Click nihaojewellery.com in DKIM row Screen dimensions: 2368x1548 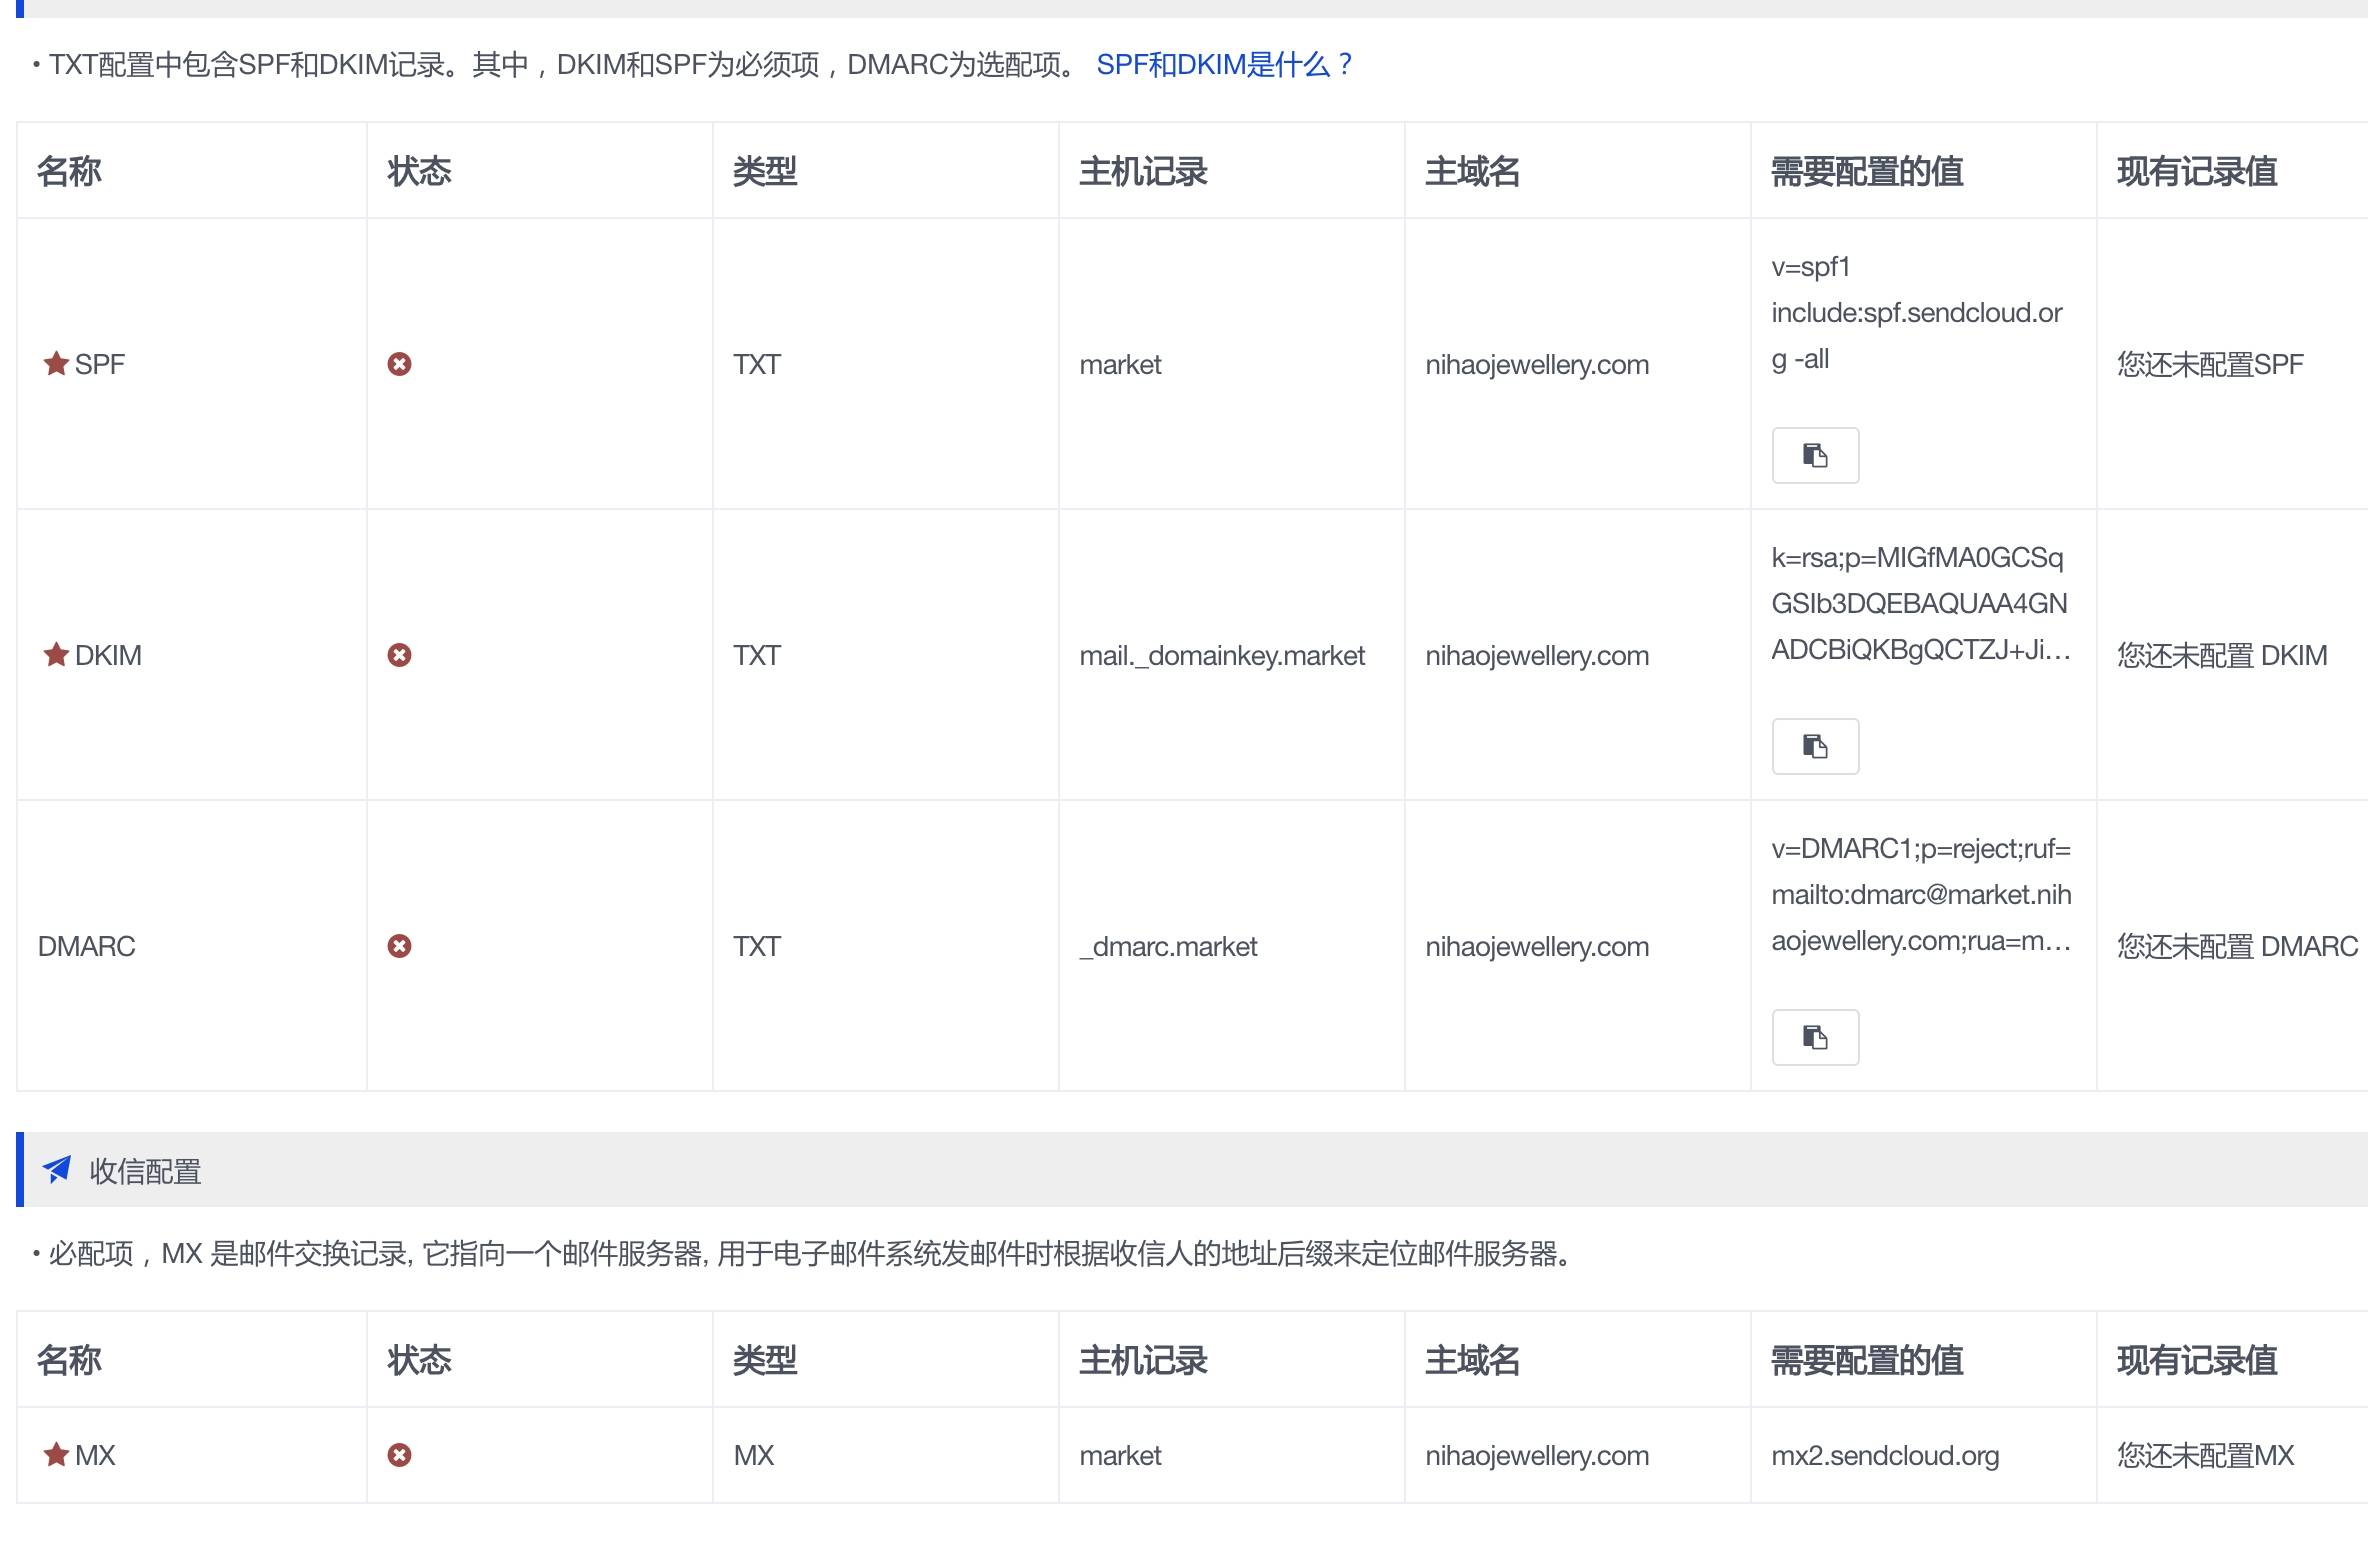(1537, 655)
